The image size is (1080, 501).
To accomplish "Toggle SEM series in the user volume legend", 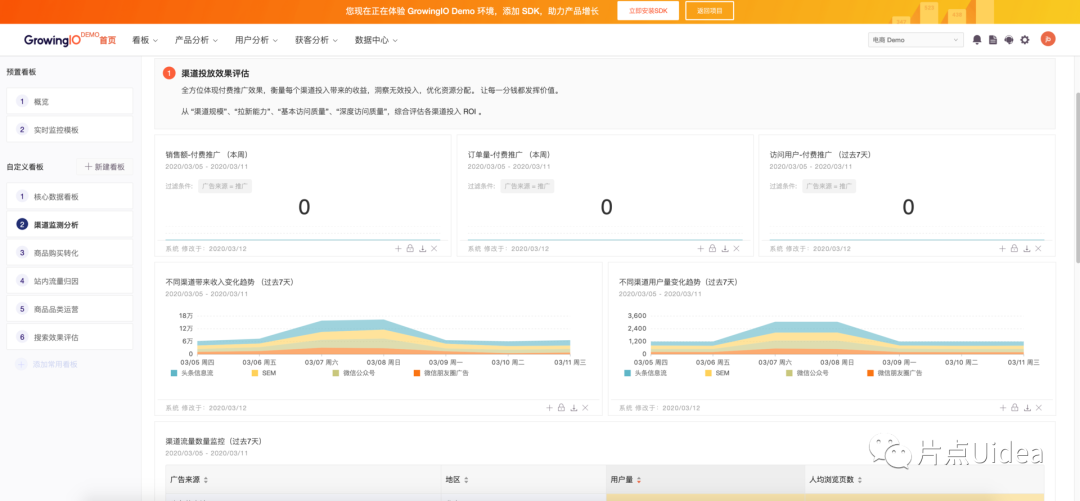I will click(x=718, y=373).
